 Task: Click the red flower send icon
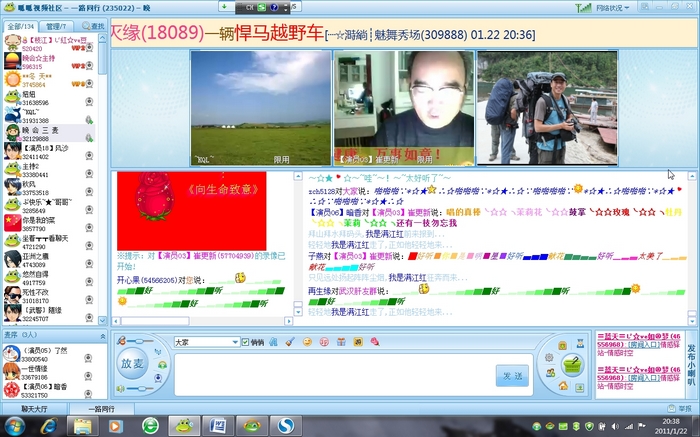pos(375,342)
